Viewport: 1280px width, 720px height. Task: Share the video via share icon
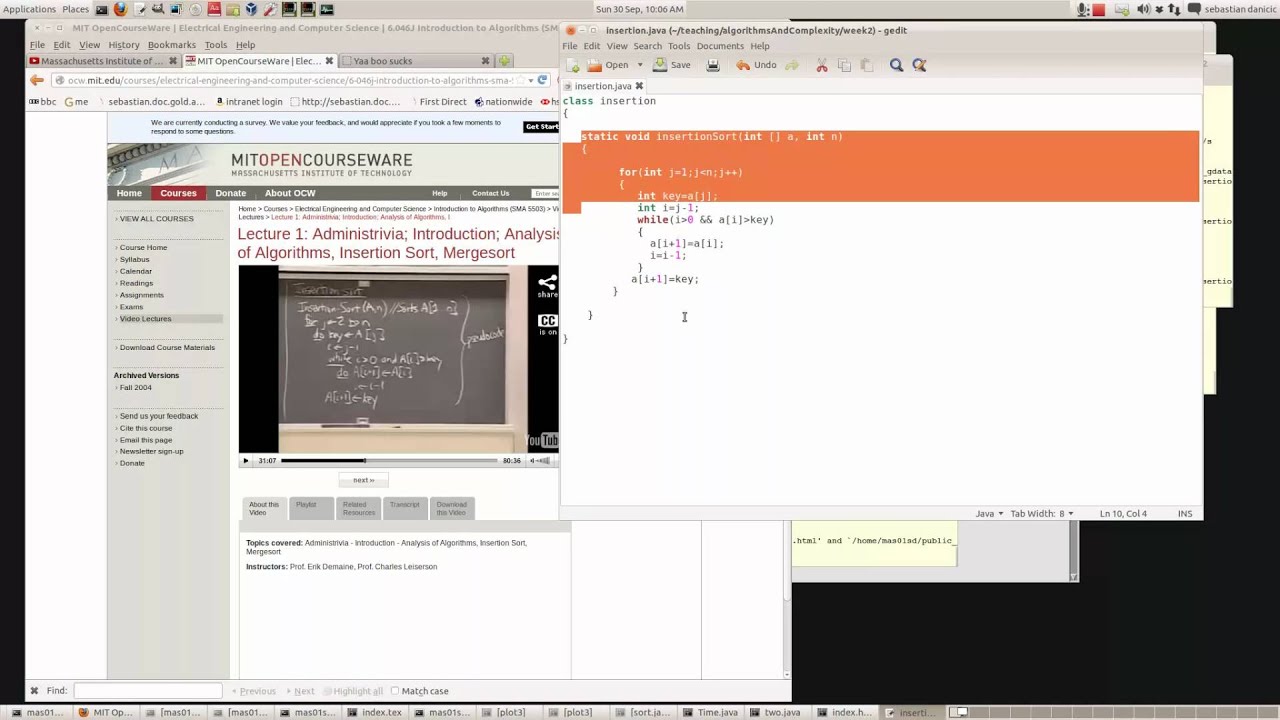tap(547, 287)
